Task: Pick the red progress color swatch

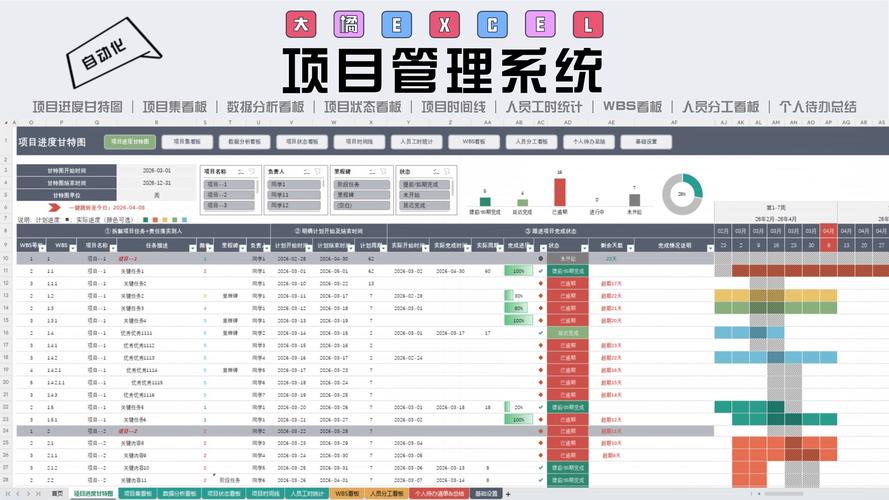Action: [155, 220]
